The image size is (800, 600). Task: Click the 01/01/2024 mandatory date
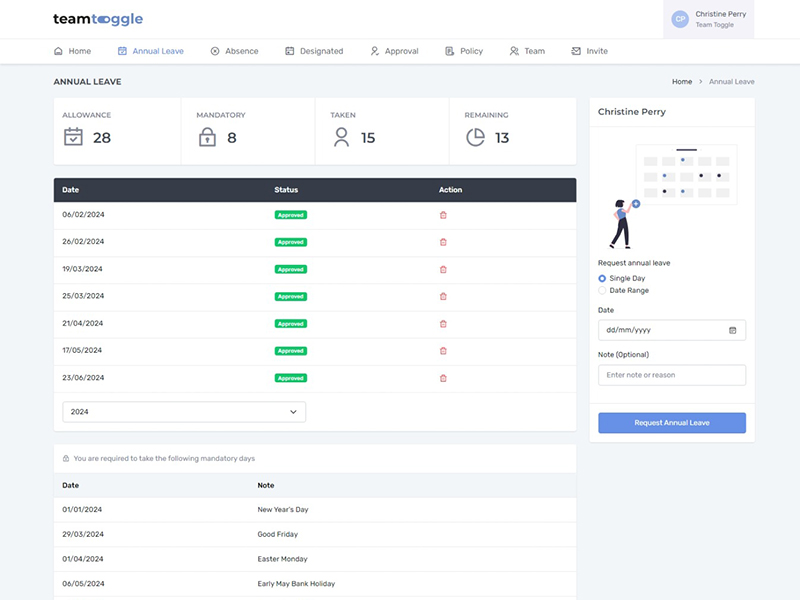point(82,510)
